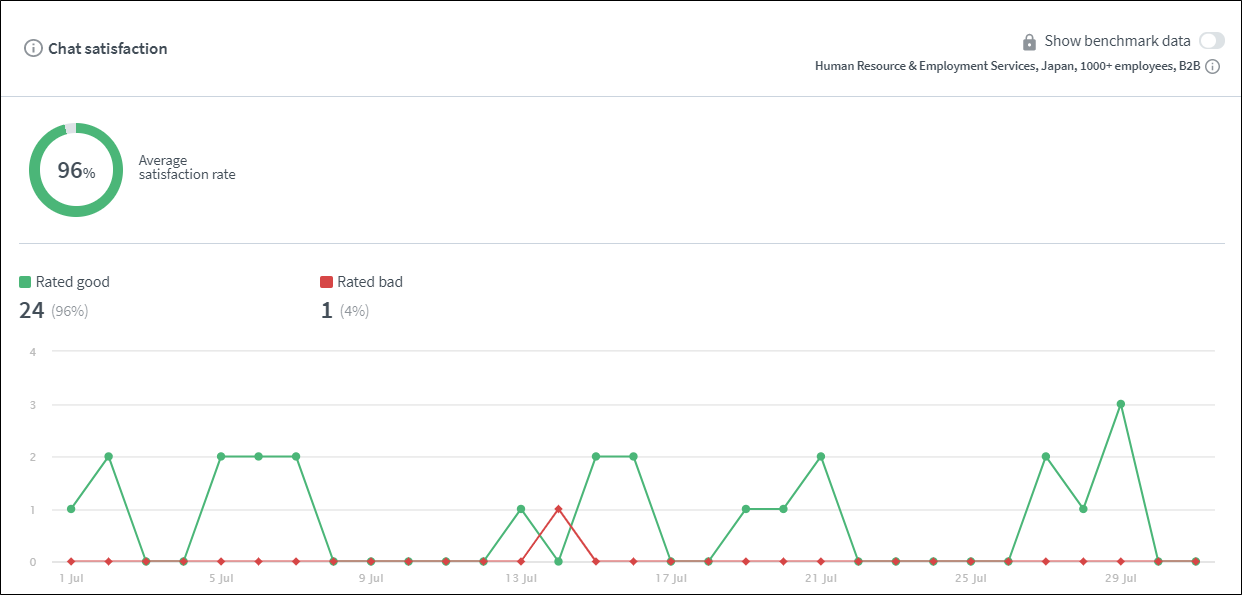Click the Show benchmark data label

[x=1117, y=41]
